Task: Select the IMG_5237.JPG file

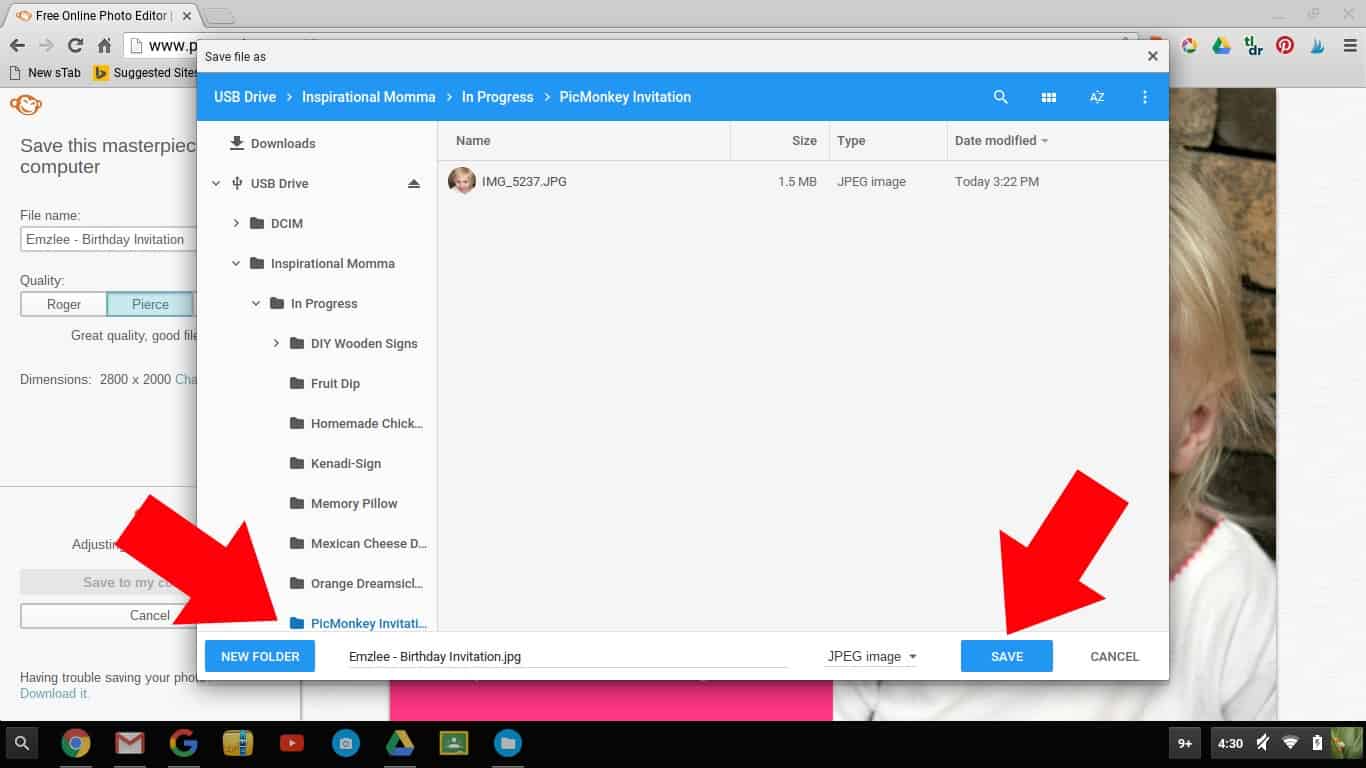Action: [523, 182]
